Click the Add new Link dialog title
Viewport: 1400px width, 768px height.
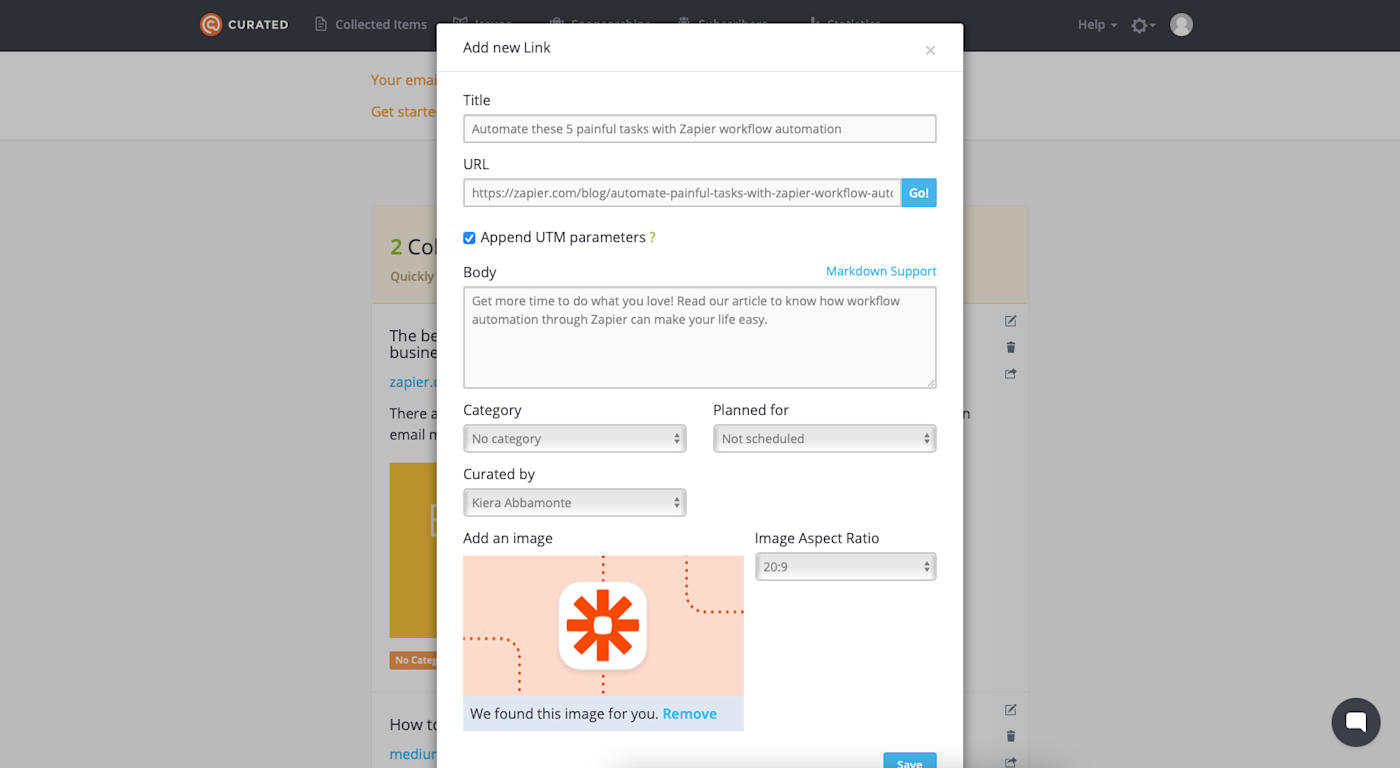507,47
